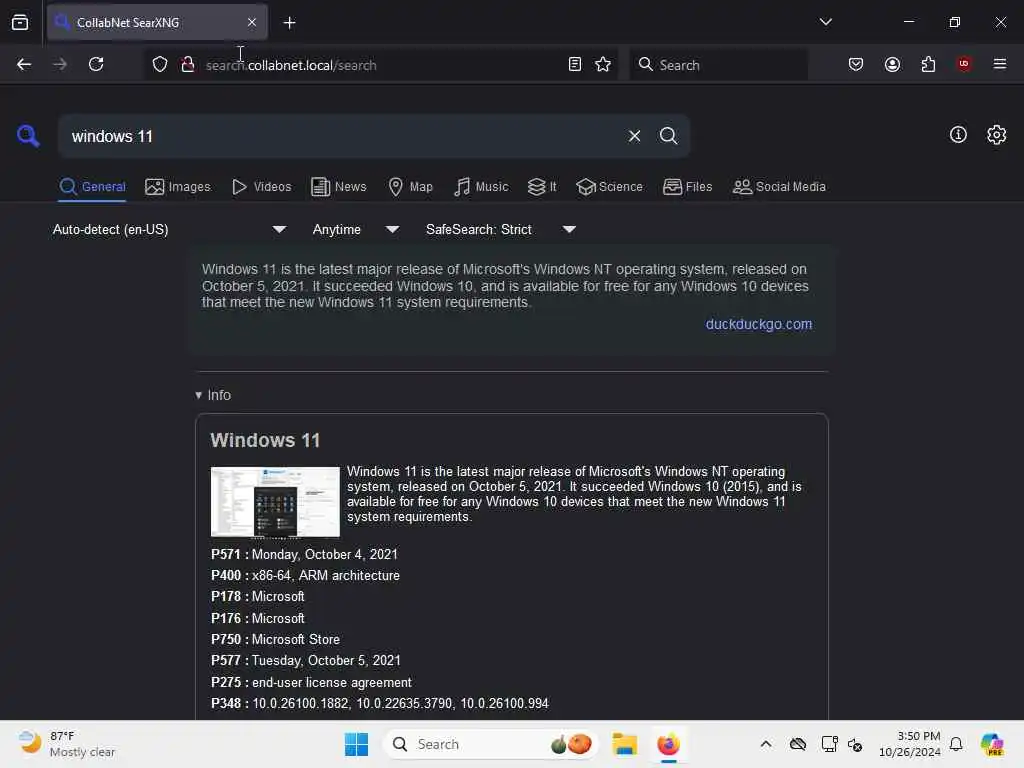Click the P571 Monday, October 4, 2021 row
The image size is (1024, 768).
pos(304,554)
